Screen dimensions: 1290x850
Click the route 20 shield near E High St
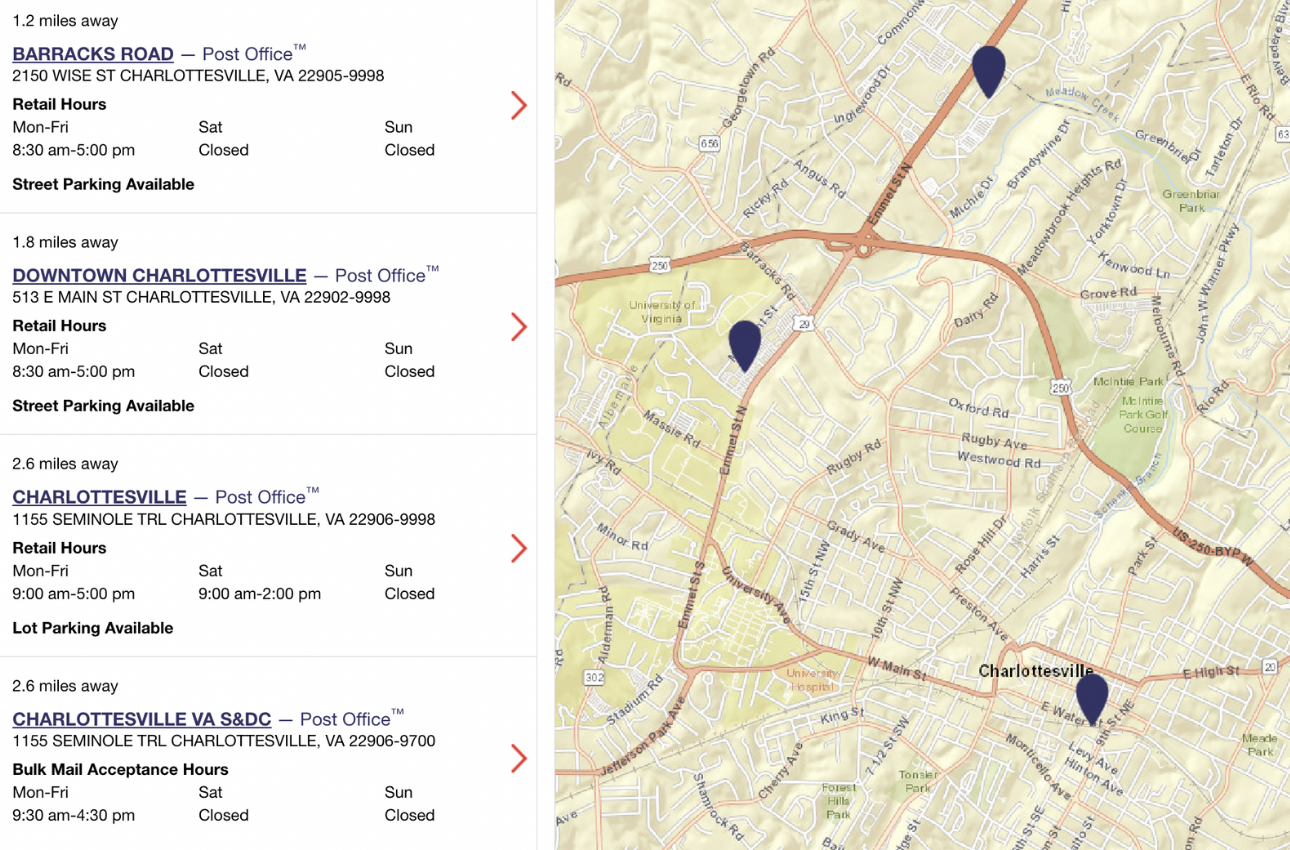[x=1270, y=666]
